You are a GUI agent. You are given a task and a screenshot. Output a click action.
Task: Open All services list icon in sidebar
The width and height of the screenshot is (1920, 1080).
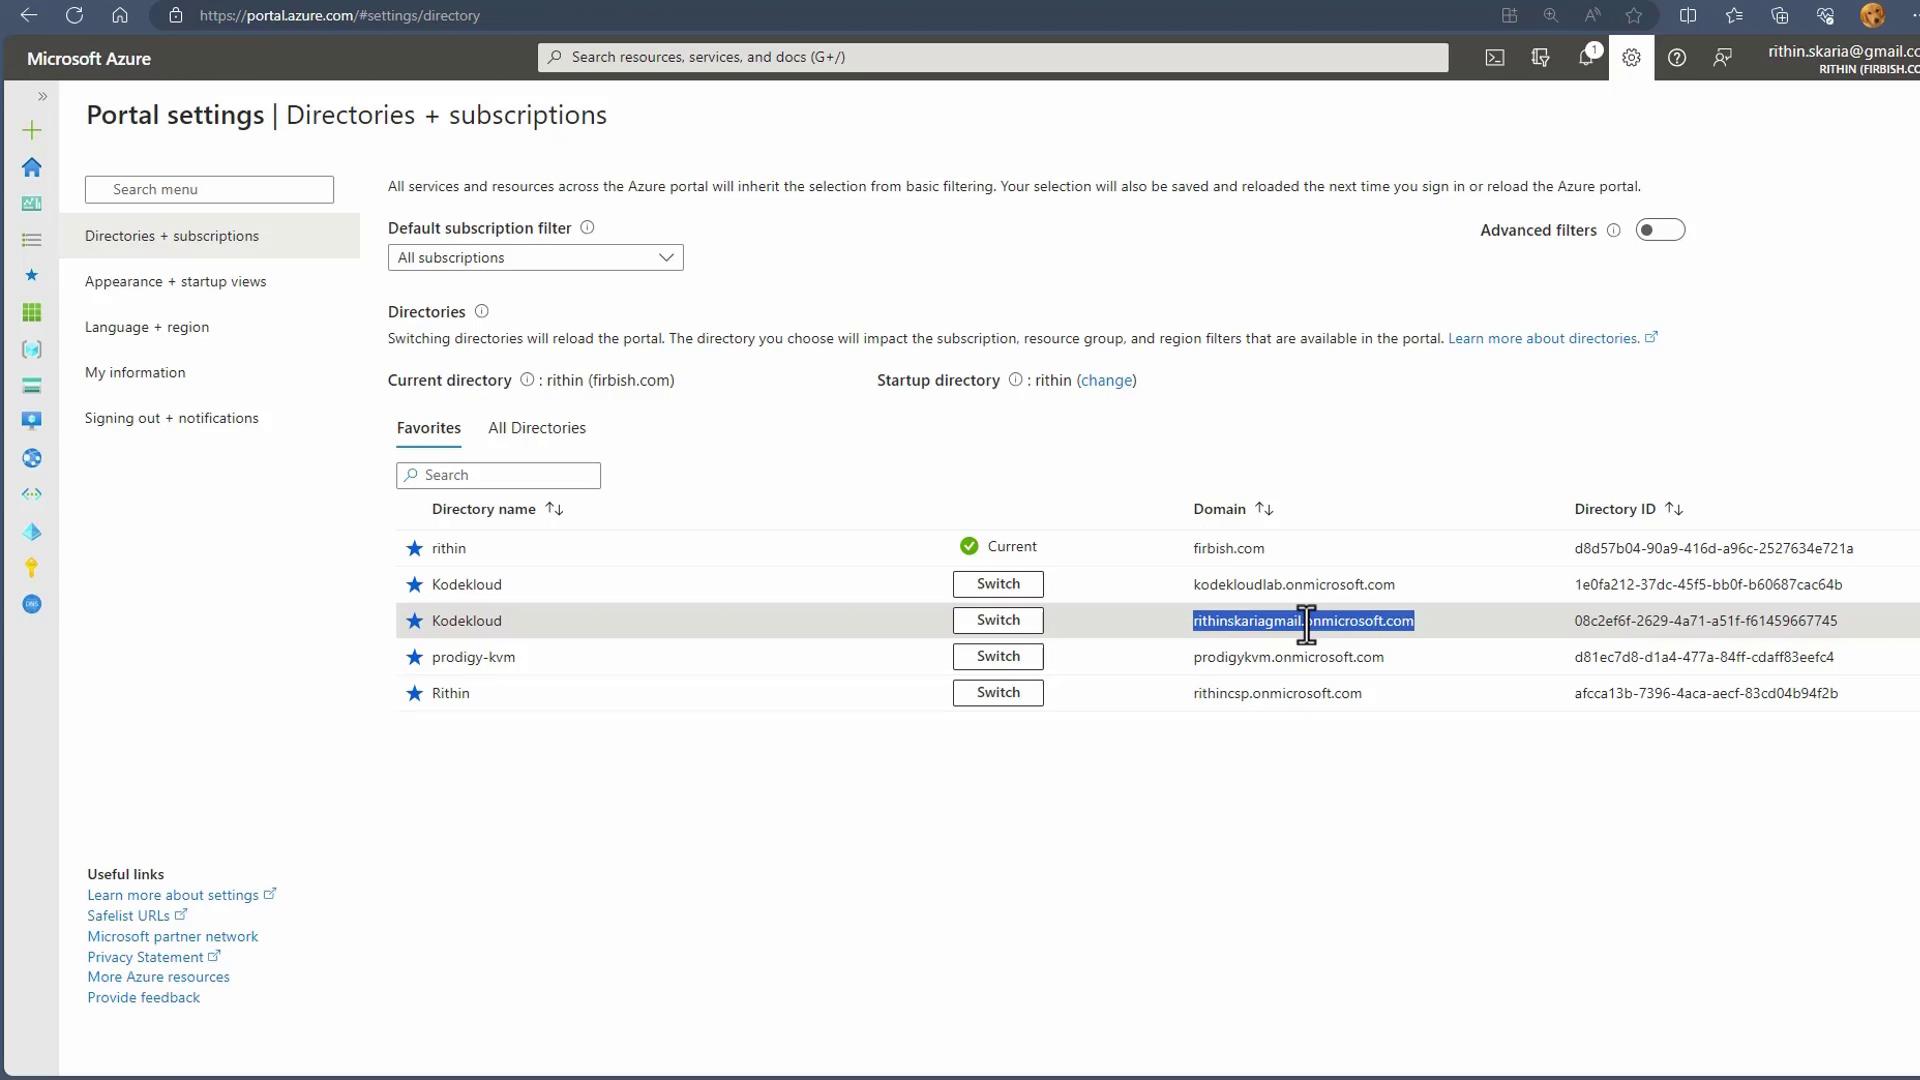click(x=32, y=240)
